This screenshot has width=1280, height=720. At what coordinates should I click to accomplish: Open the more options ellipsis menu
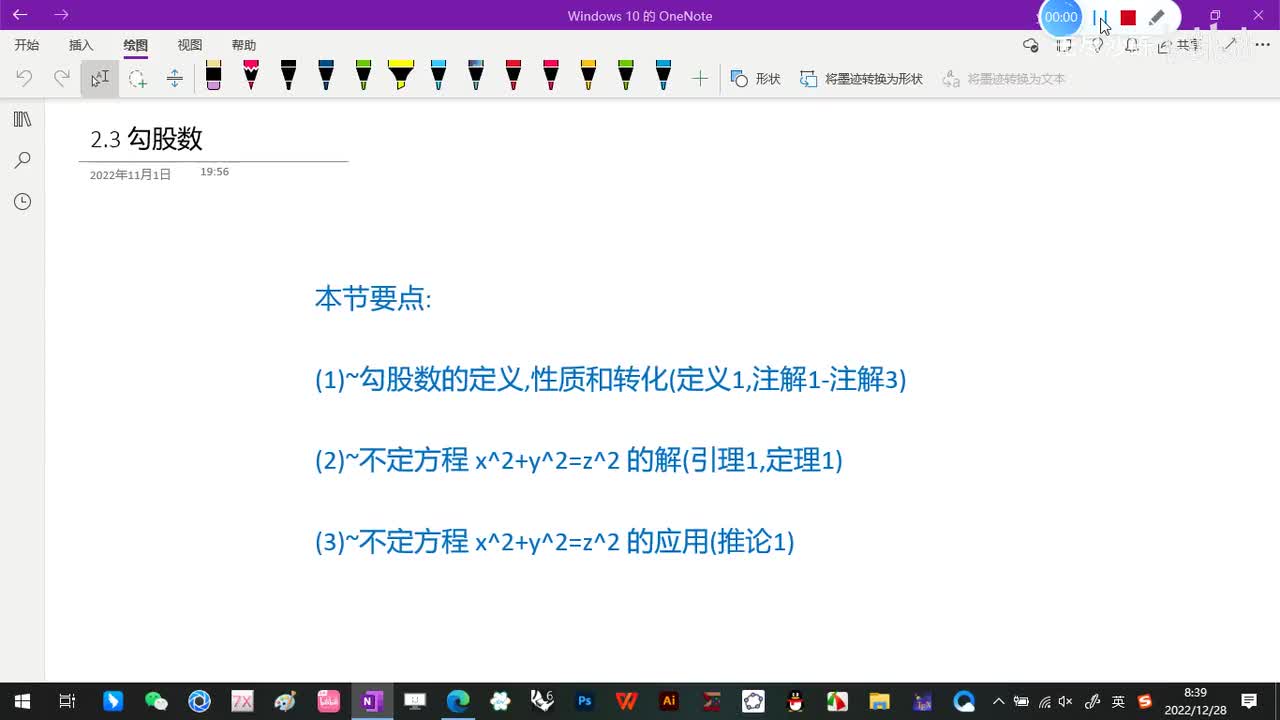[x=1262, y=45]
